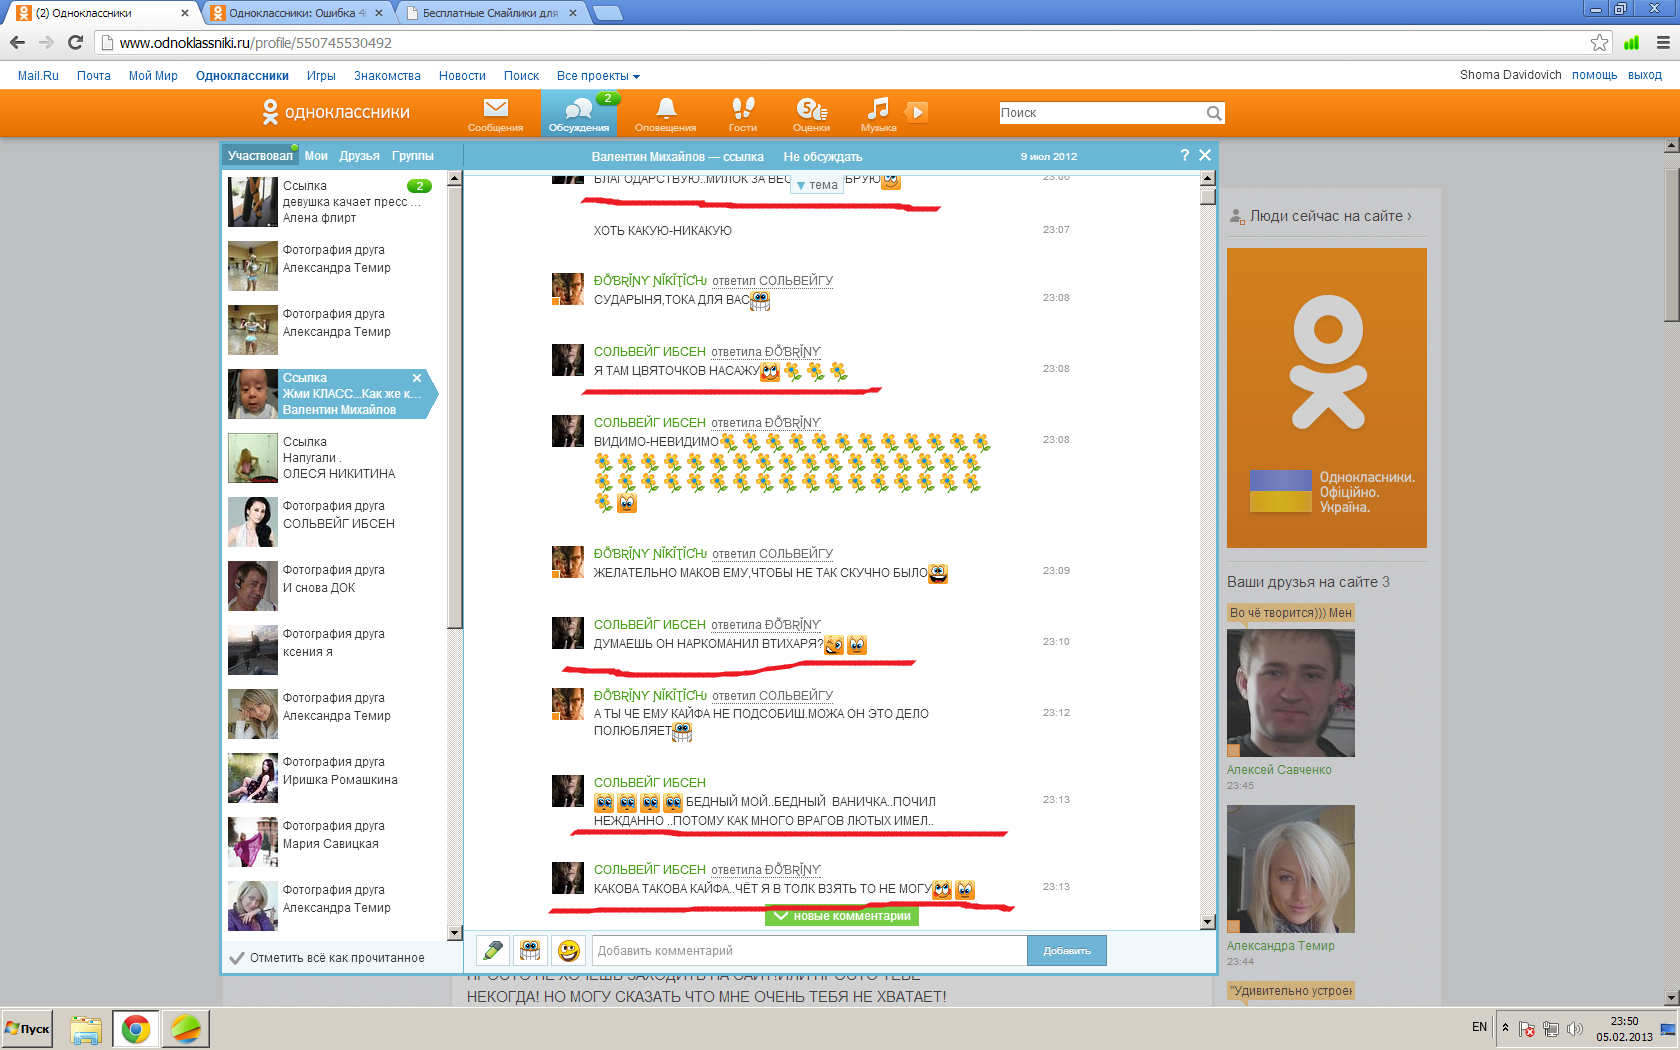The width and height of the screenshot is (1680, 1050).
Task: Click the Поиск search field
Action: [x=1102, y=113]
